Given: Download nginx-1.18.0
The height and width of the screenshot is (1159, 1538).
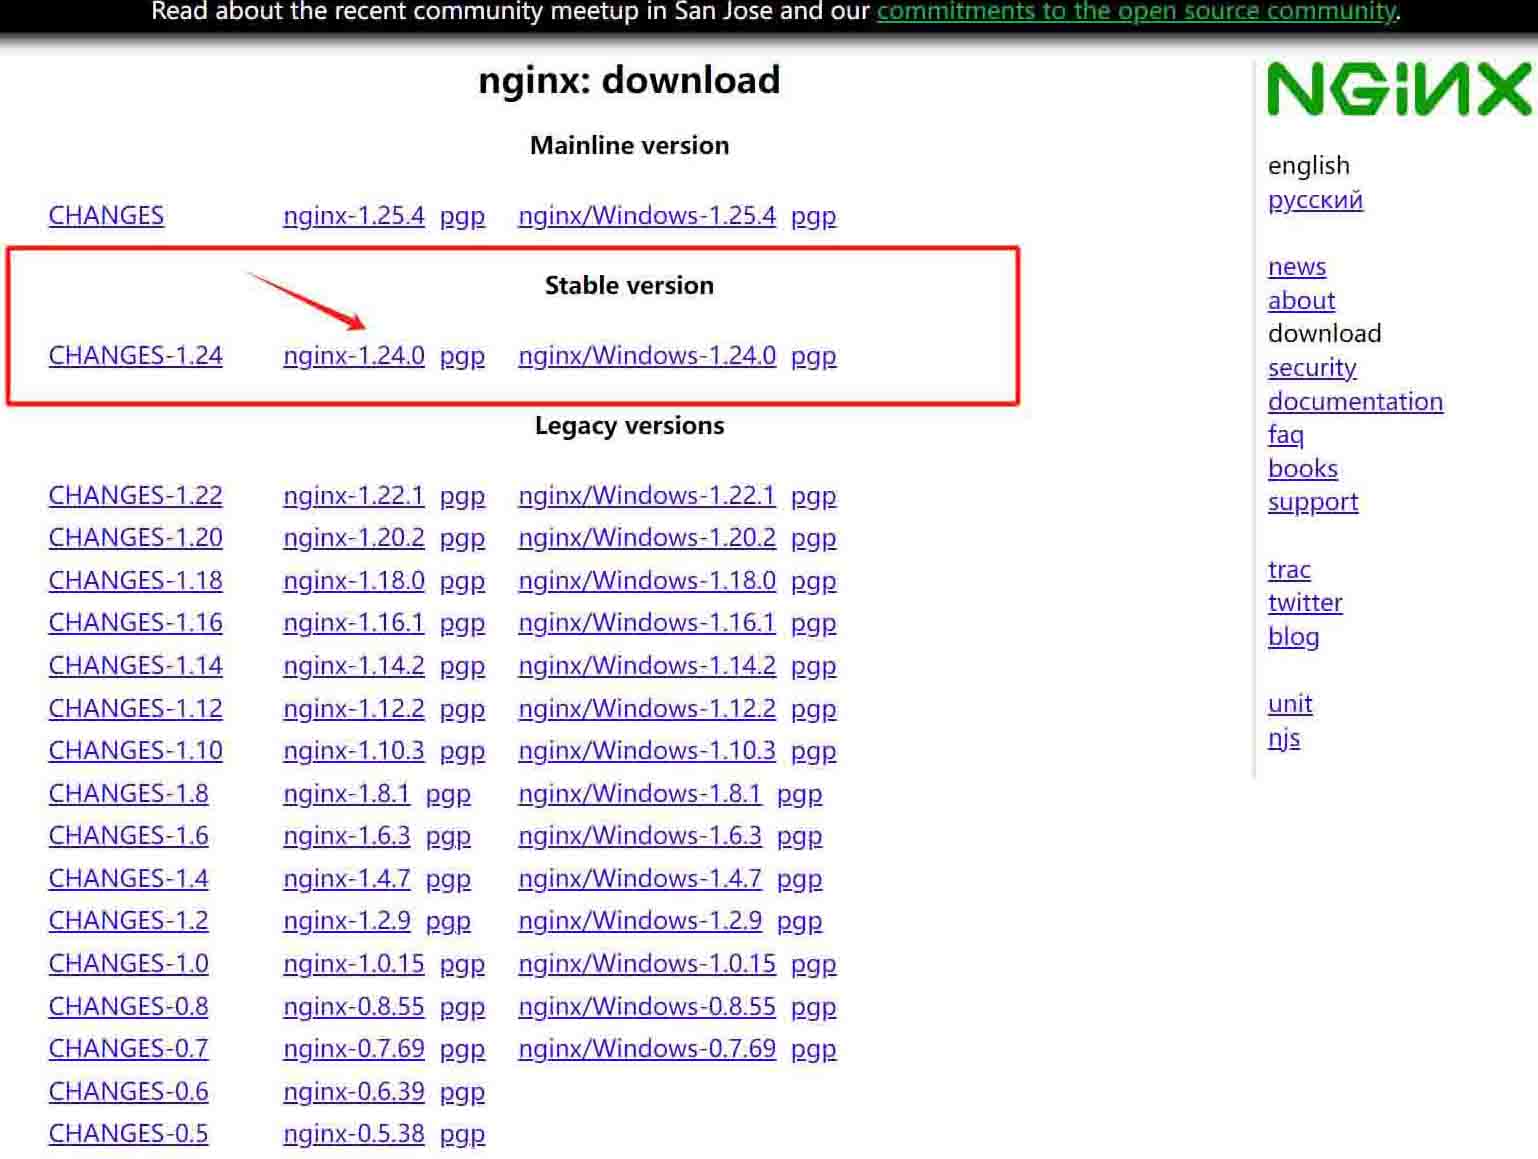Looking at the screenshot, I should click(354, 581).
